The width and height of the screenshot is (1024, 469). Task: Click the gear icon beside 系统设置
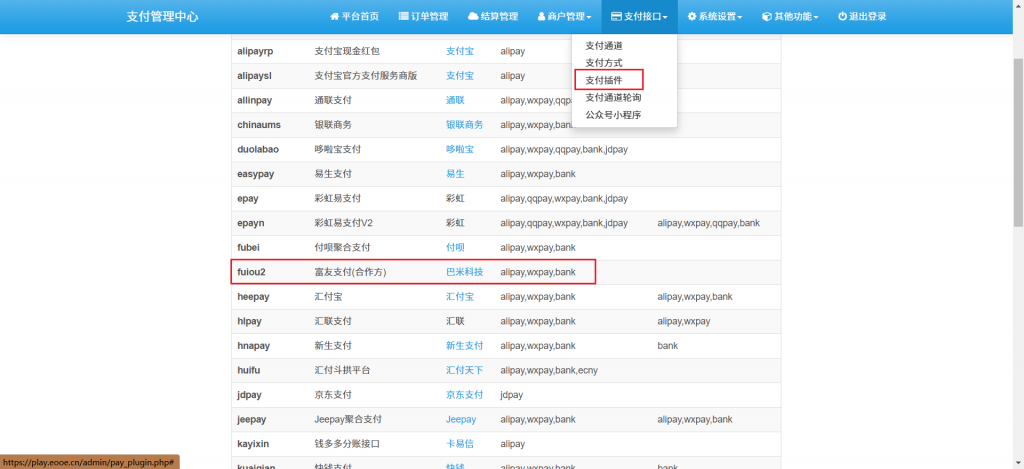click(692, 17)
